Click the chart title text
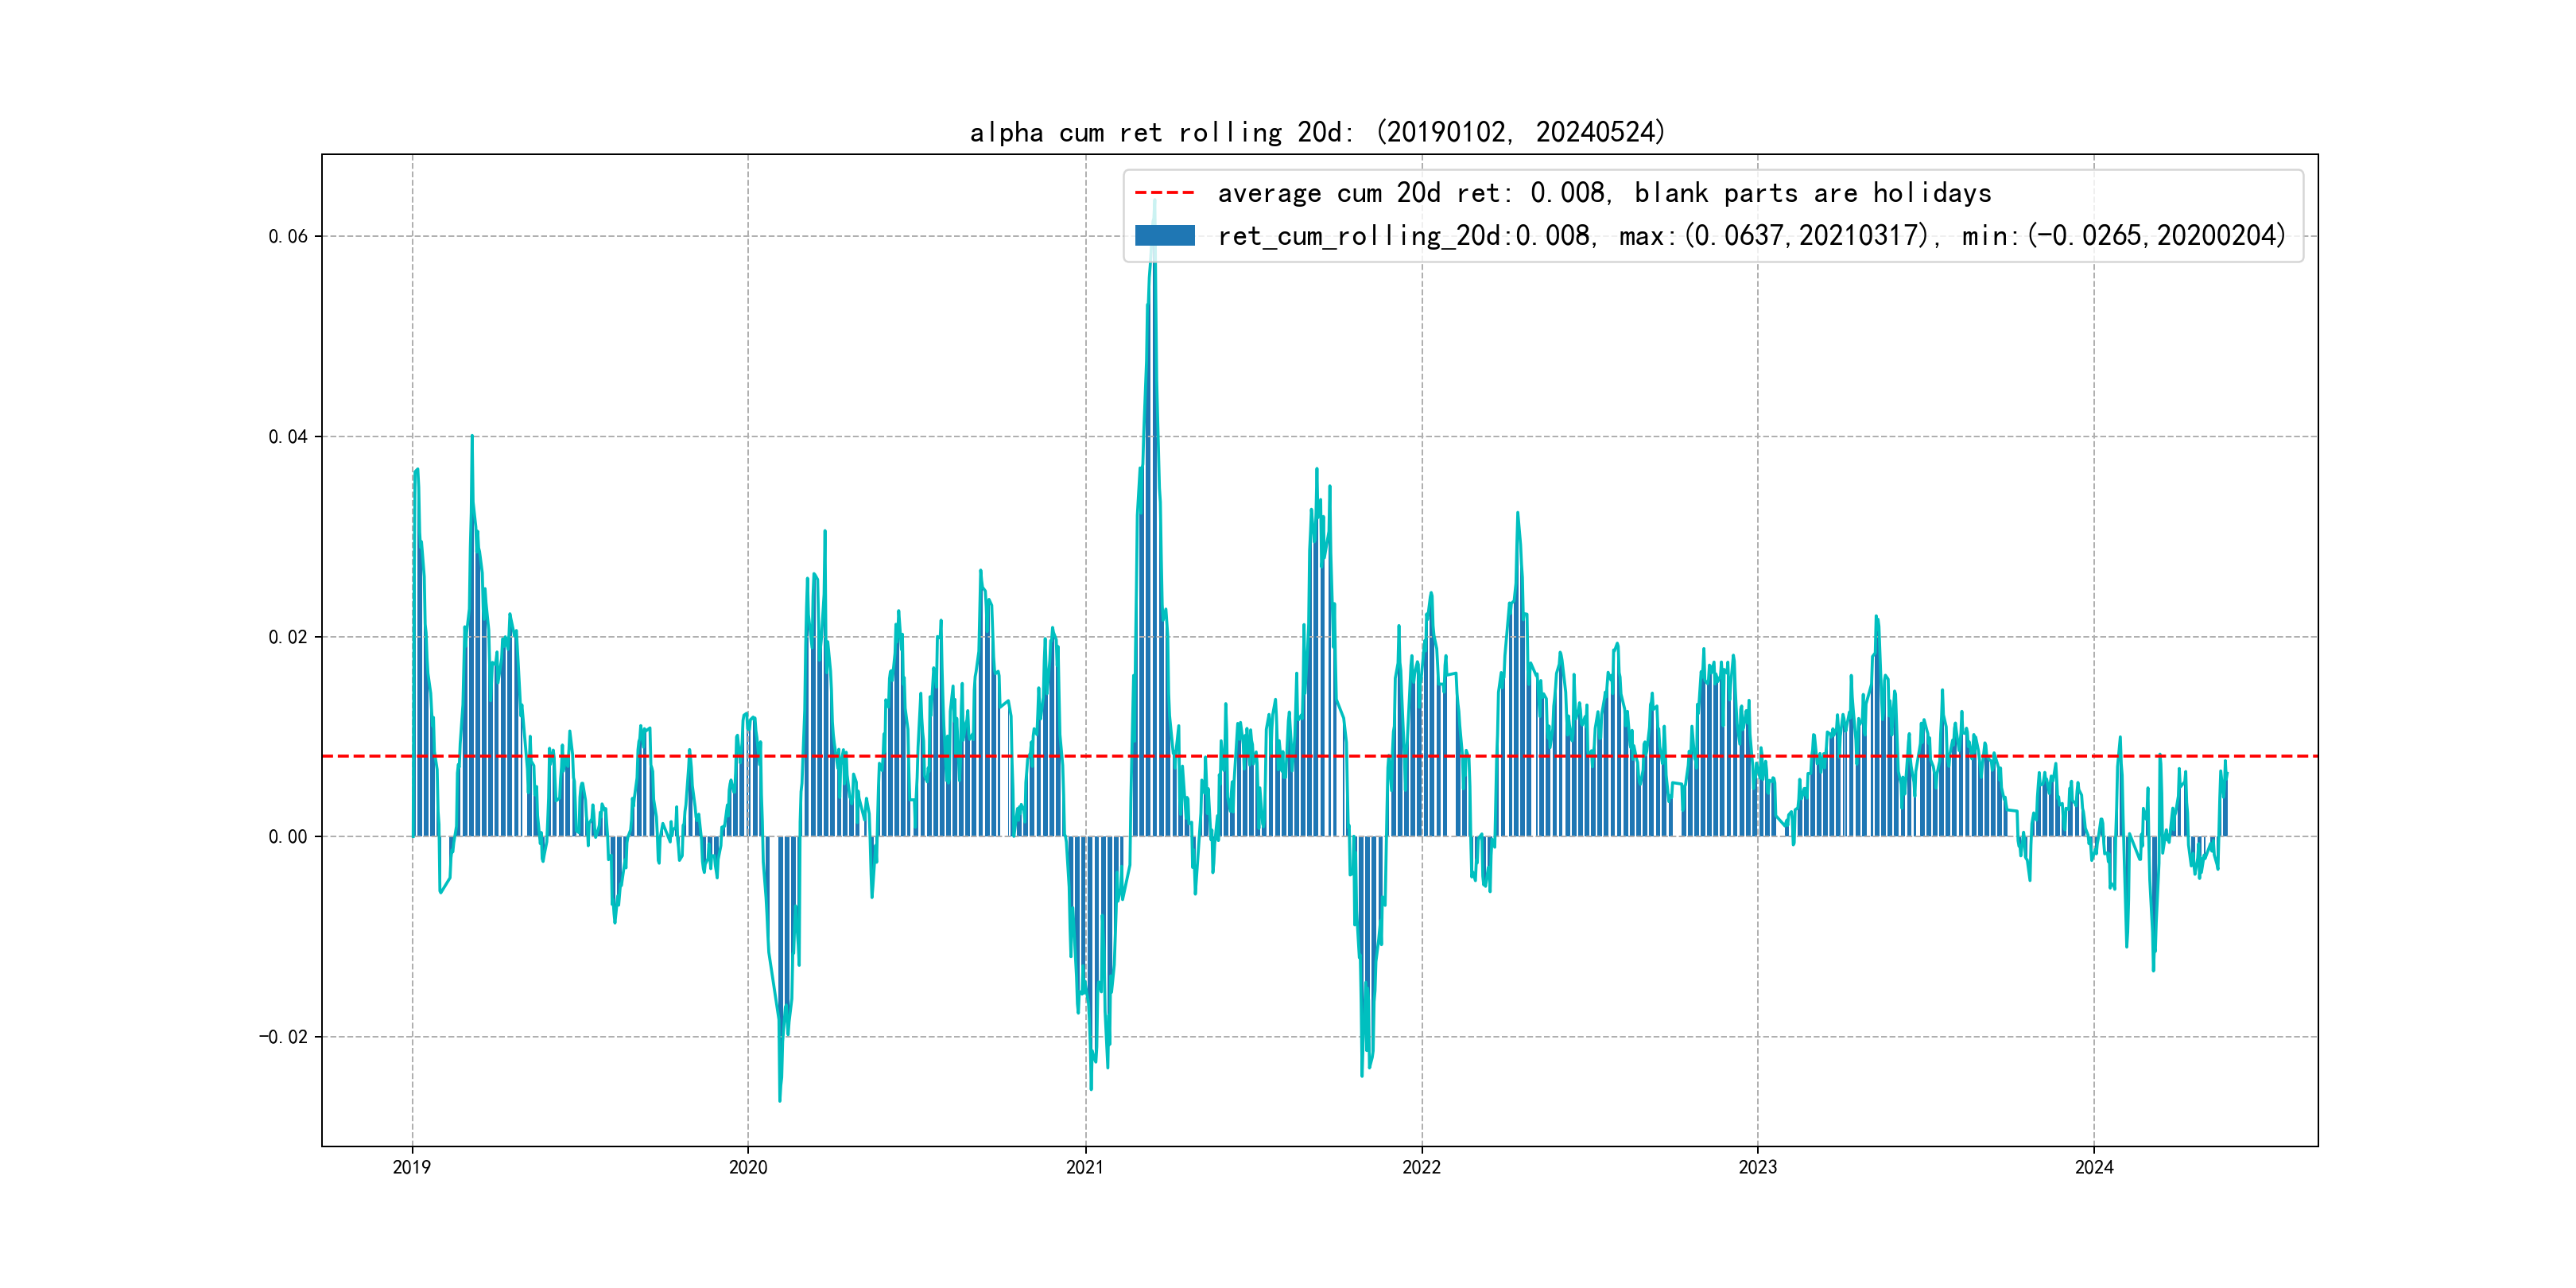Viewport: 2576px width, 1288px height. click(1317, 133)
